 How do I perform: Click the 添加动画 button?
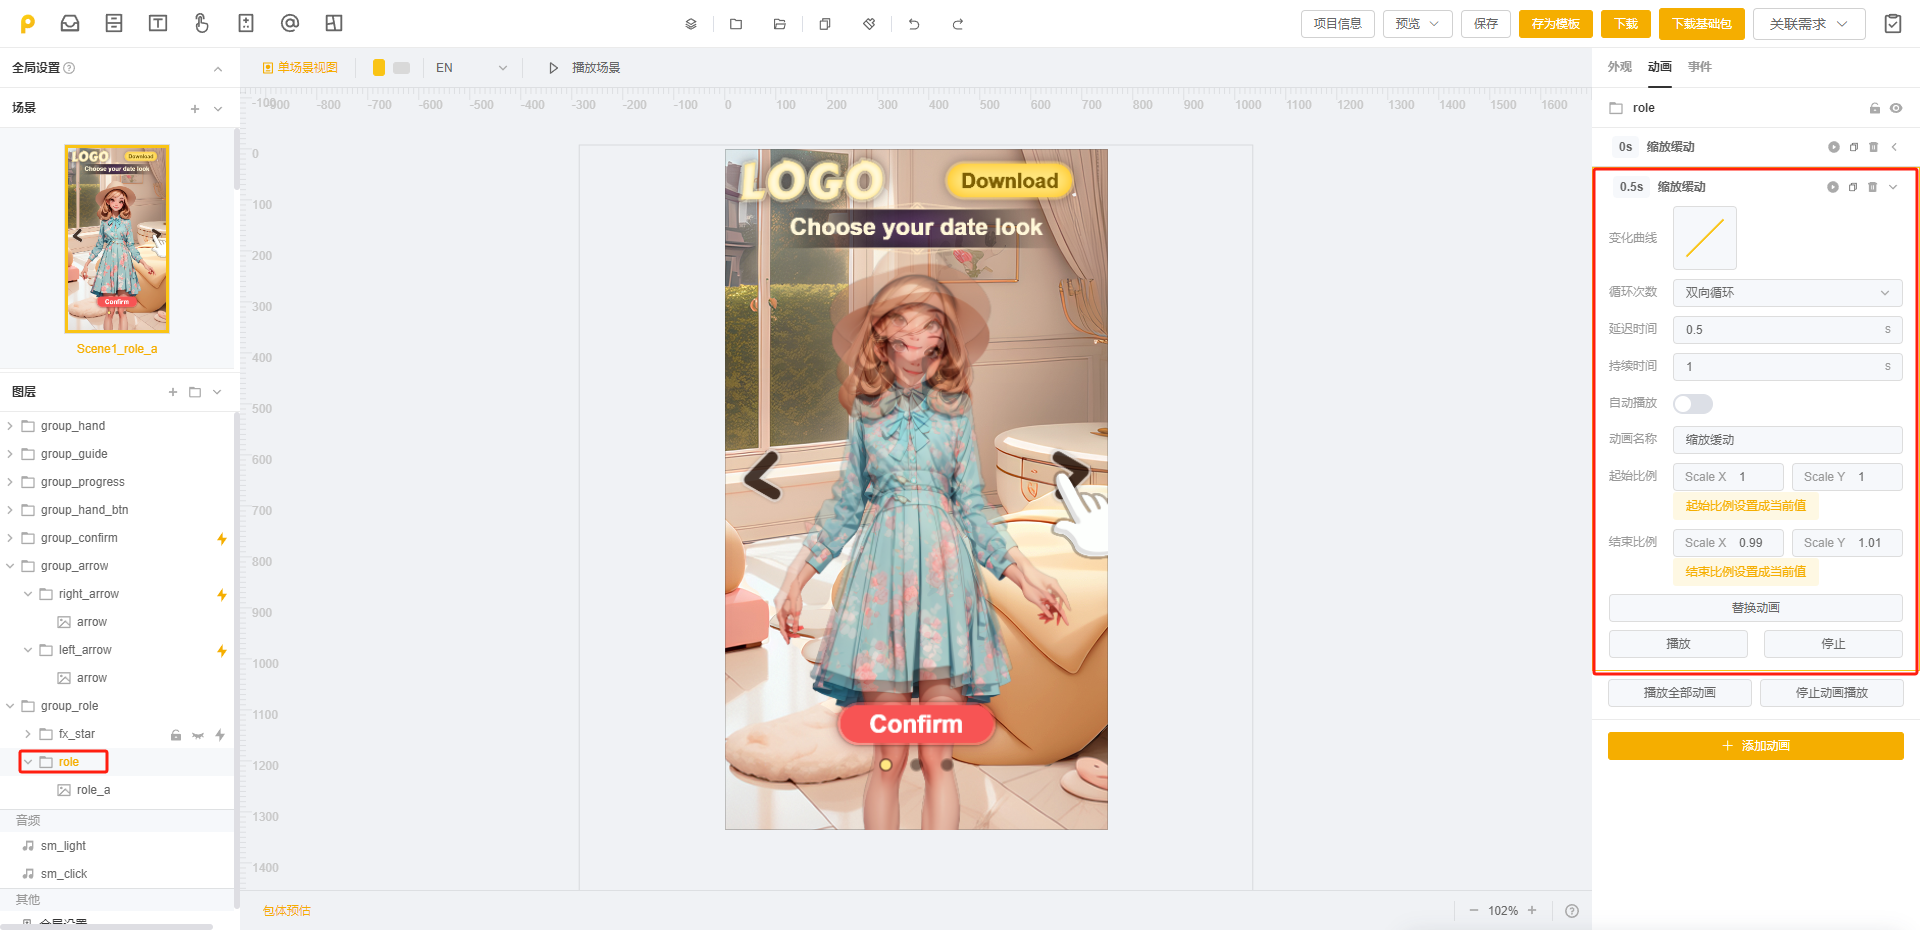[x=1755, y=746]
